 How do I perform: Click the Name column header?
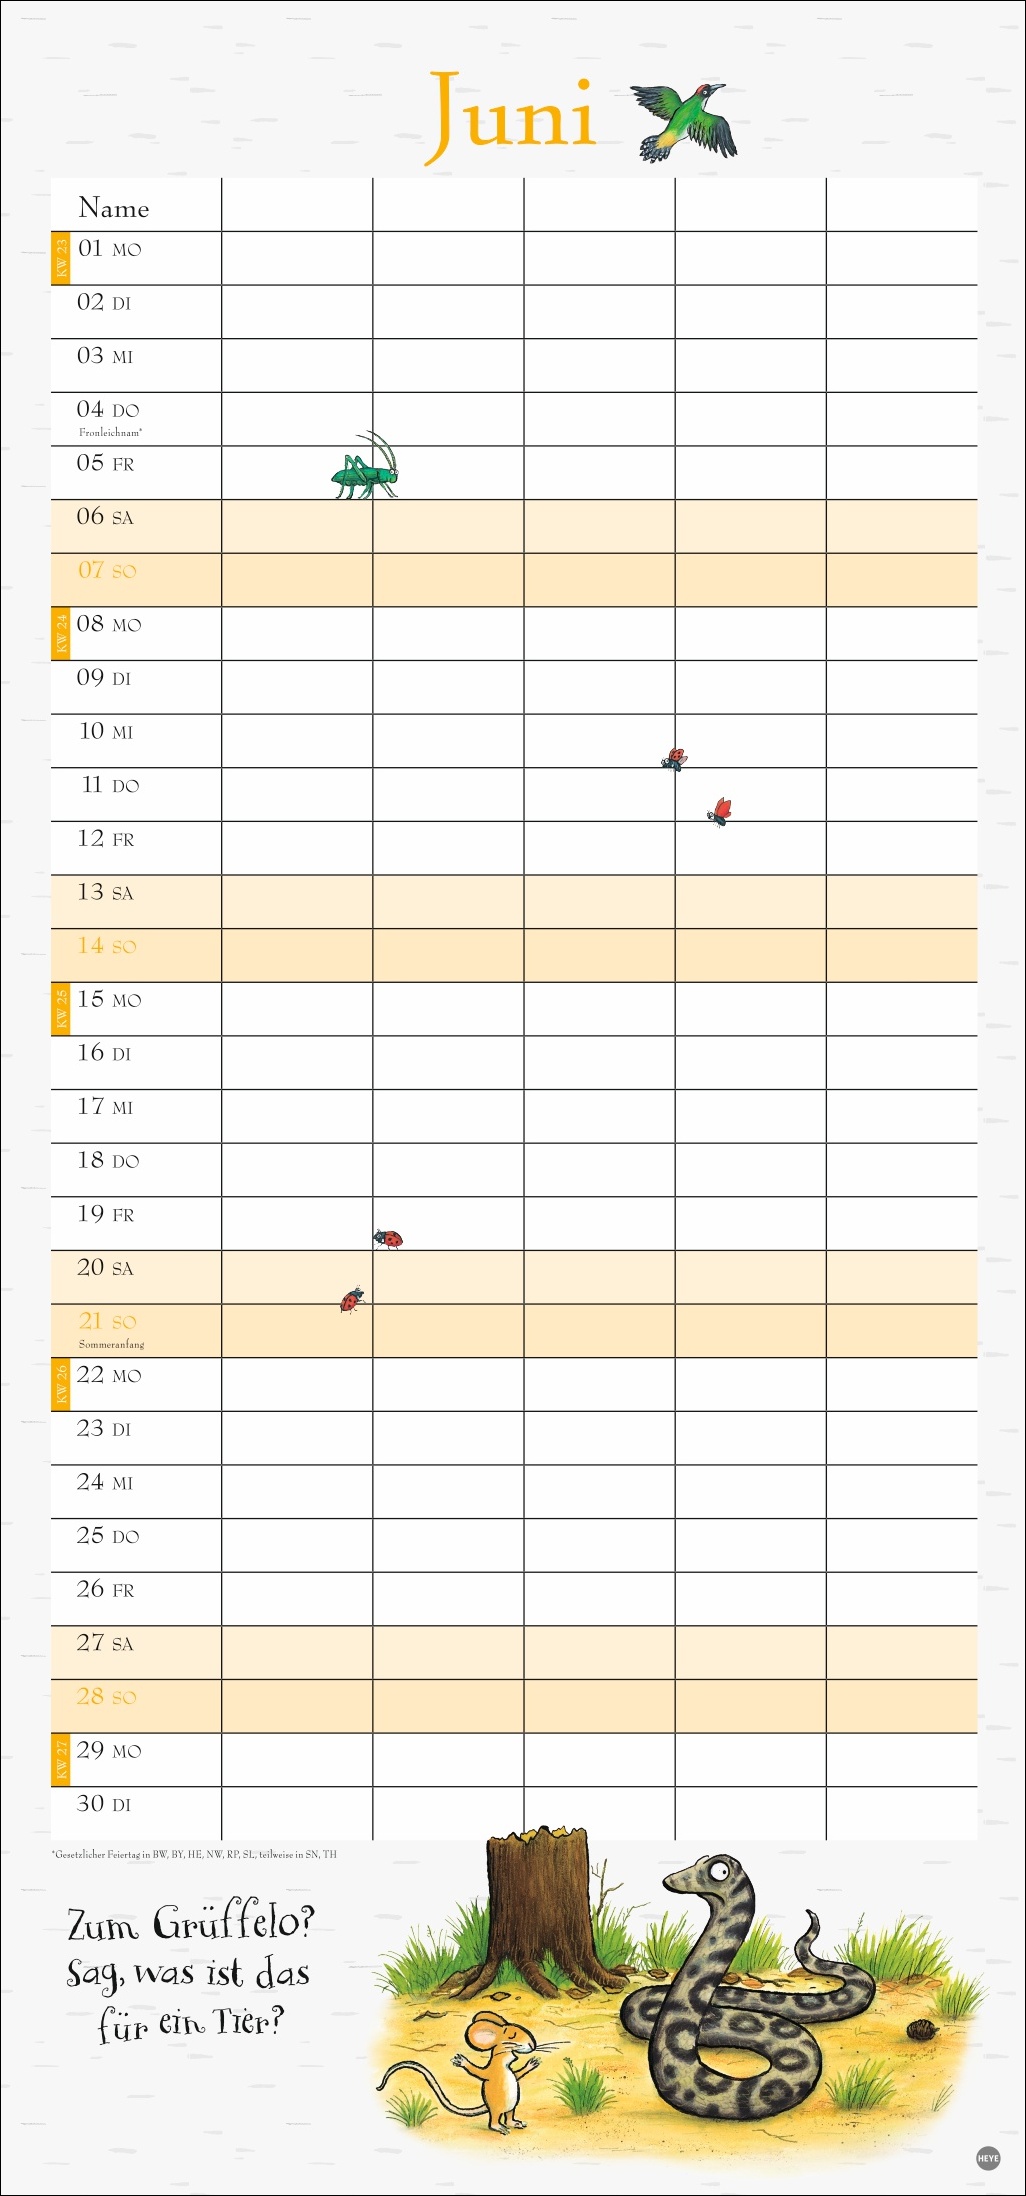click(x=114, y=208)
